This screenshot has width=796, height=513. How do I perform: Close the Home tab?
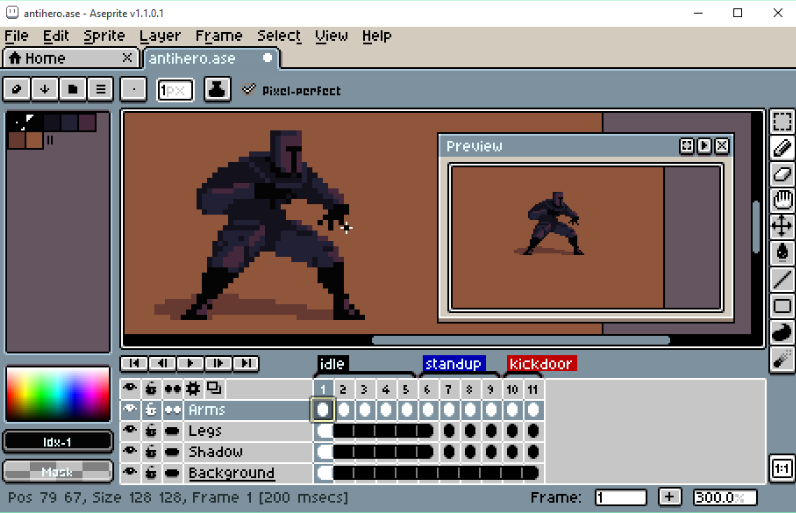pyautogui.click(x=127, y=58)
